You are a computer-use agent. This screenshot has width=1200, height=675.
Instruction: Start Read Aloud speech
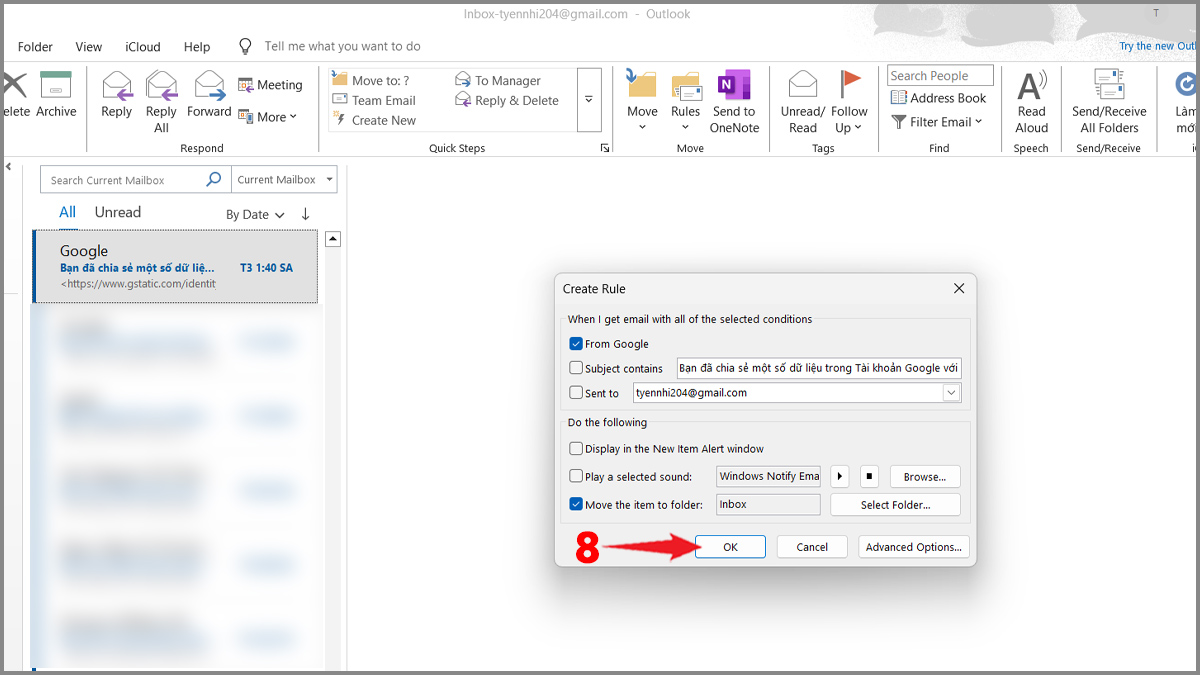pyautogui.click(x=1031, y=101)
